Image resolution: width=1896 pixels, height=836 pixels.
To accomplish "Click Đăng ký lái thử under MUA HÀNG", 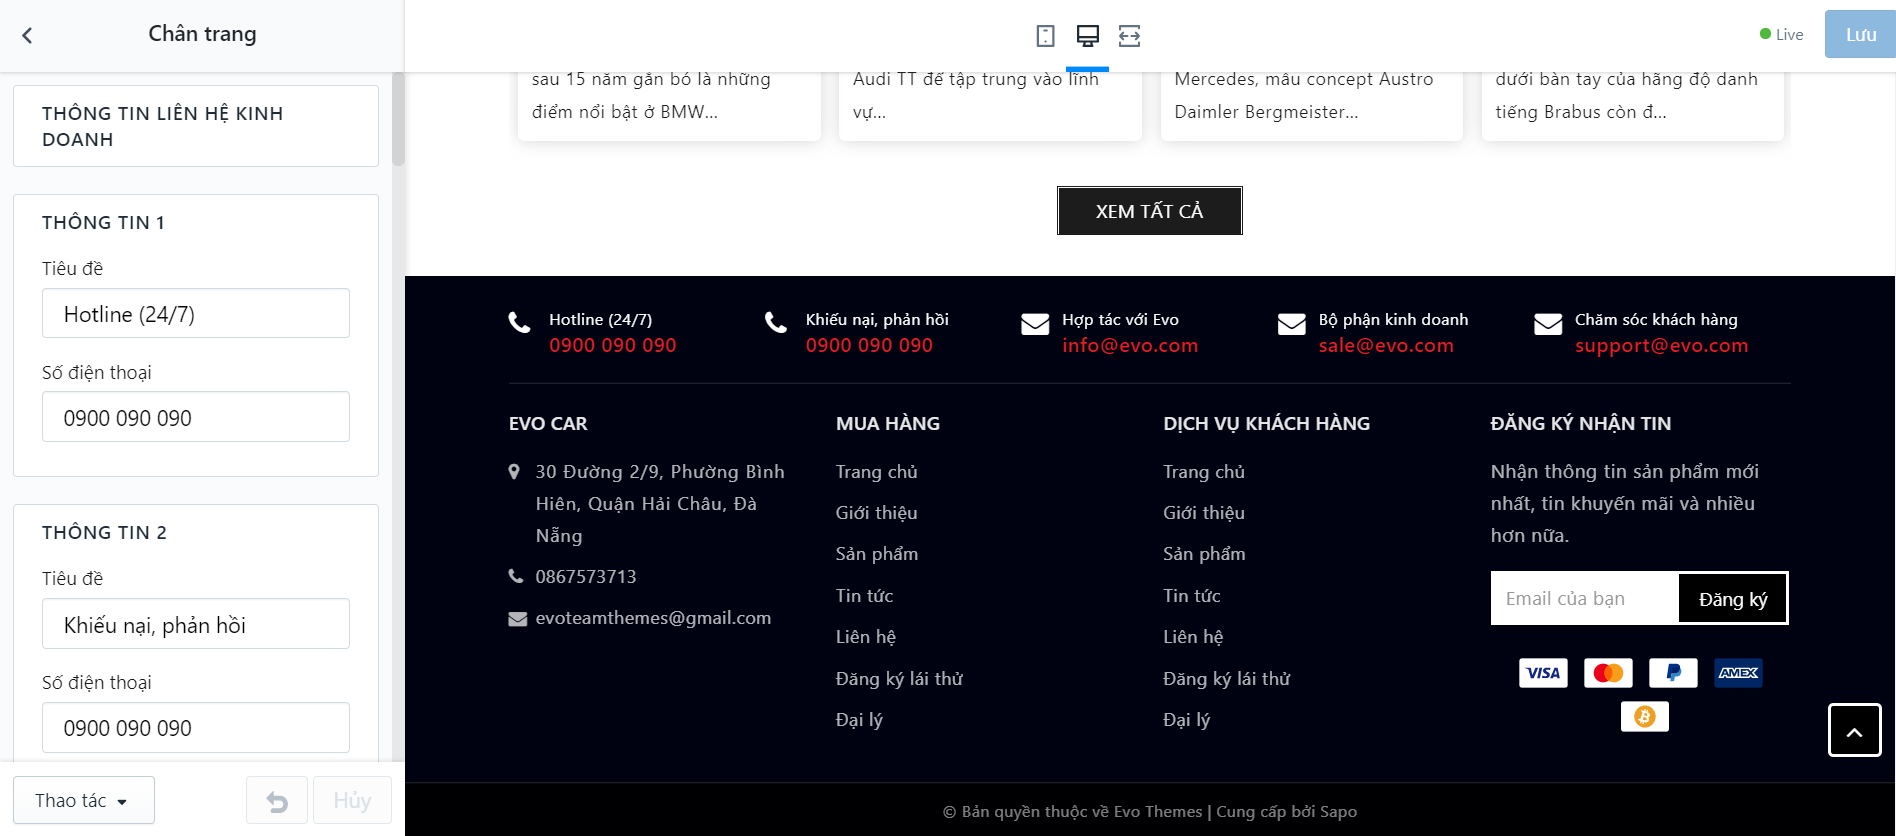I will [900, 678].
